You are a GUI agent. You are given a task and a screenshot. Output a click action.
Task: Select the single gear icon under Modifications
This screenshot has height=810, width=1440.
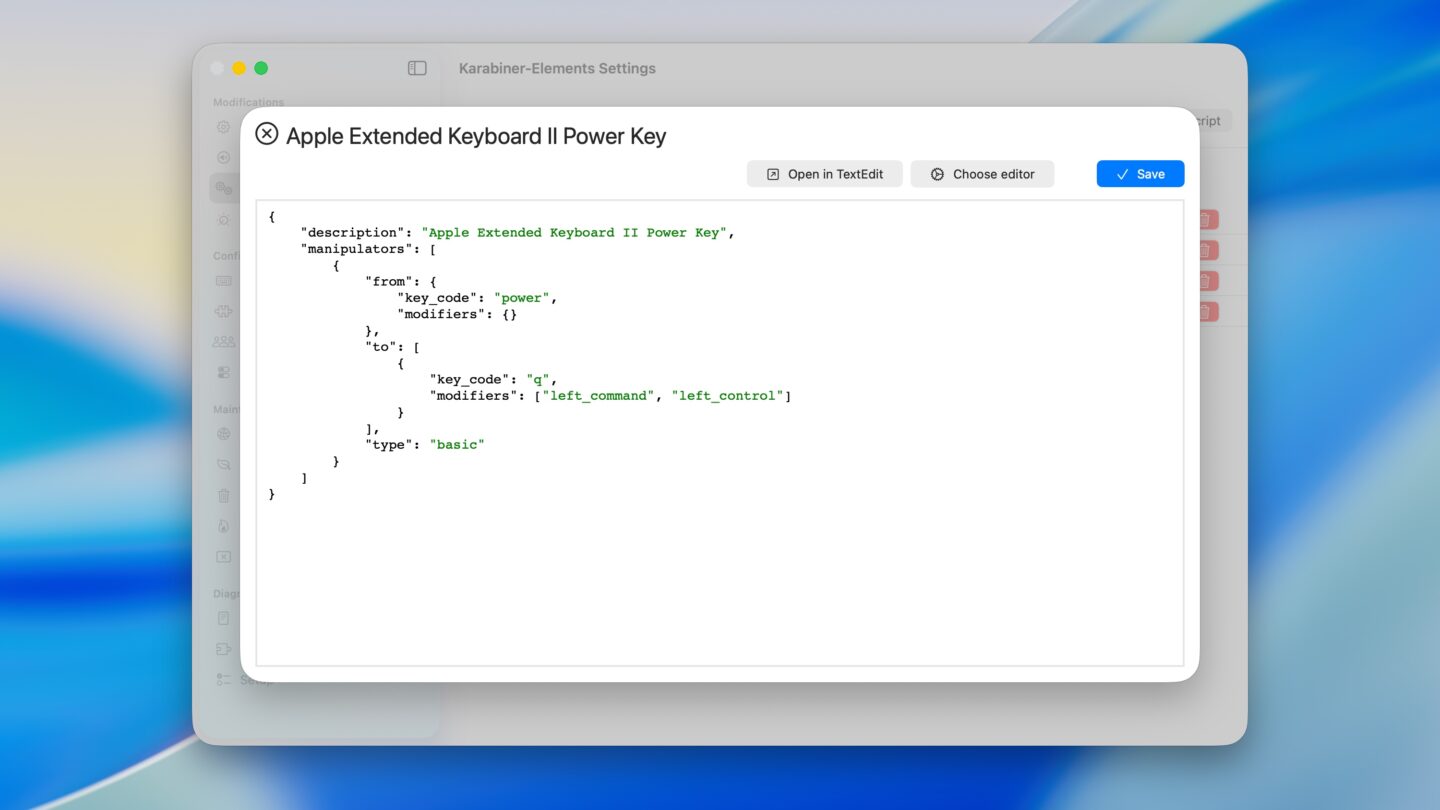[224, 127]
